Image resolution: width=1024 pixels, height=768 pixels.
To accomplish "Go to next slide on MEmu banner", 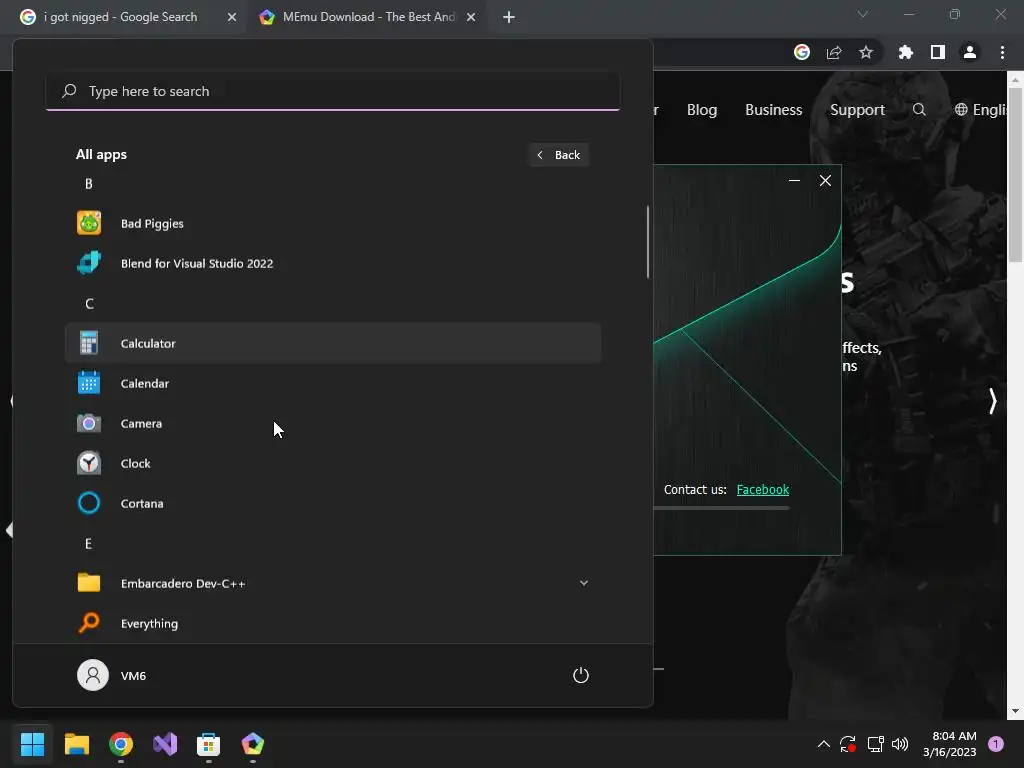I will pyautogui.click(x=992, y=400).
